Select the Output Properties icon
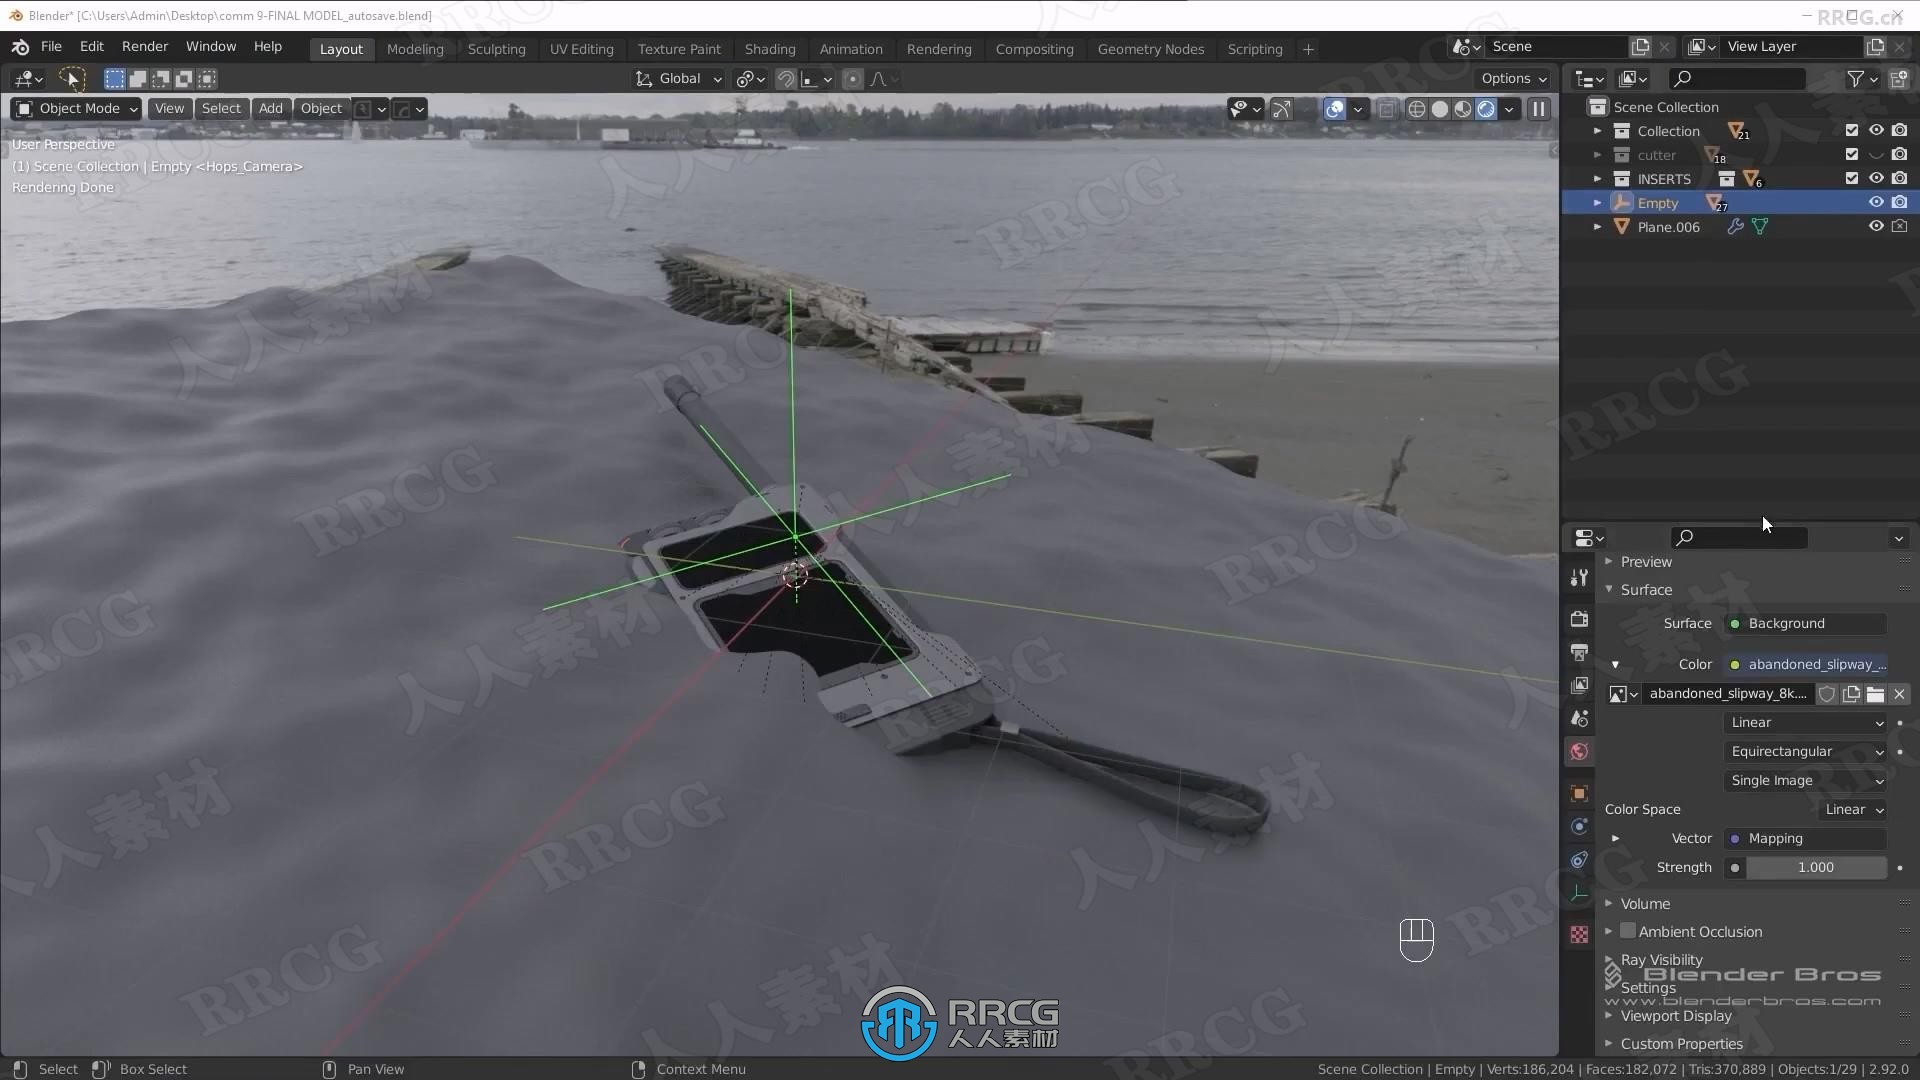This screenshot has height=1080, width=1920. point(1580,653)
